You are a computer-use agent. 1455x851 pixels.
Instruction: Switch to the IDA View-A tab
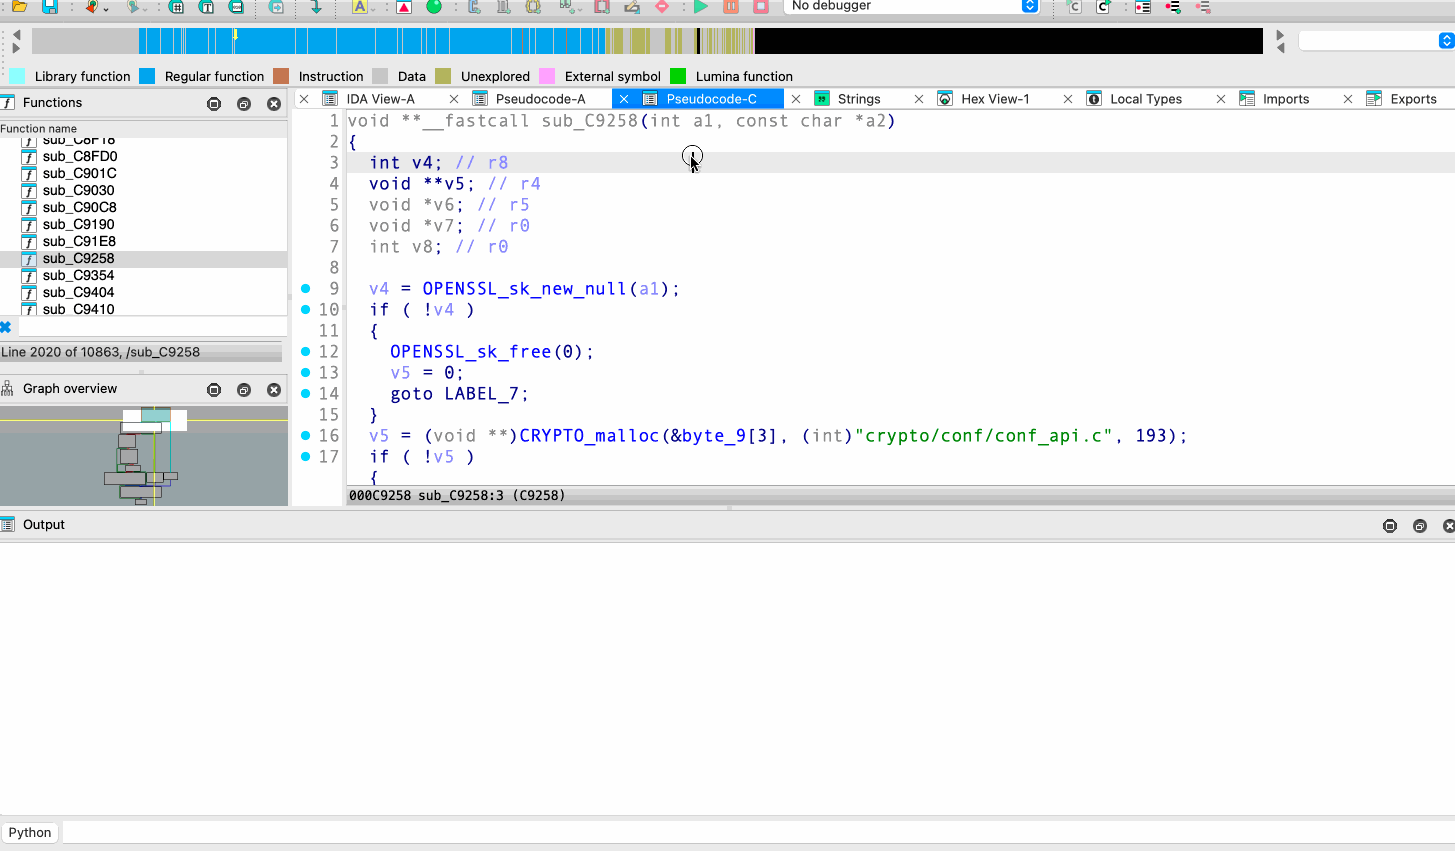(380, 99)
